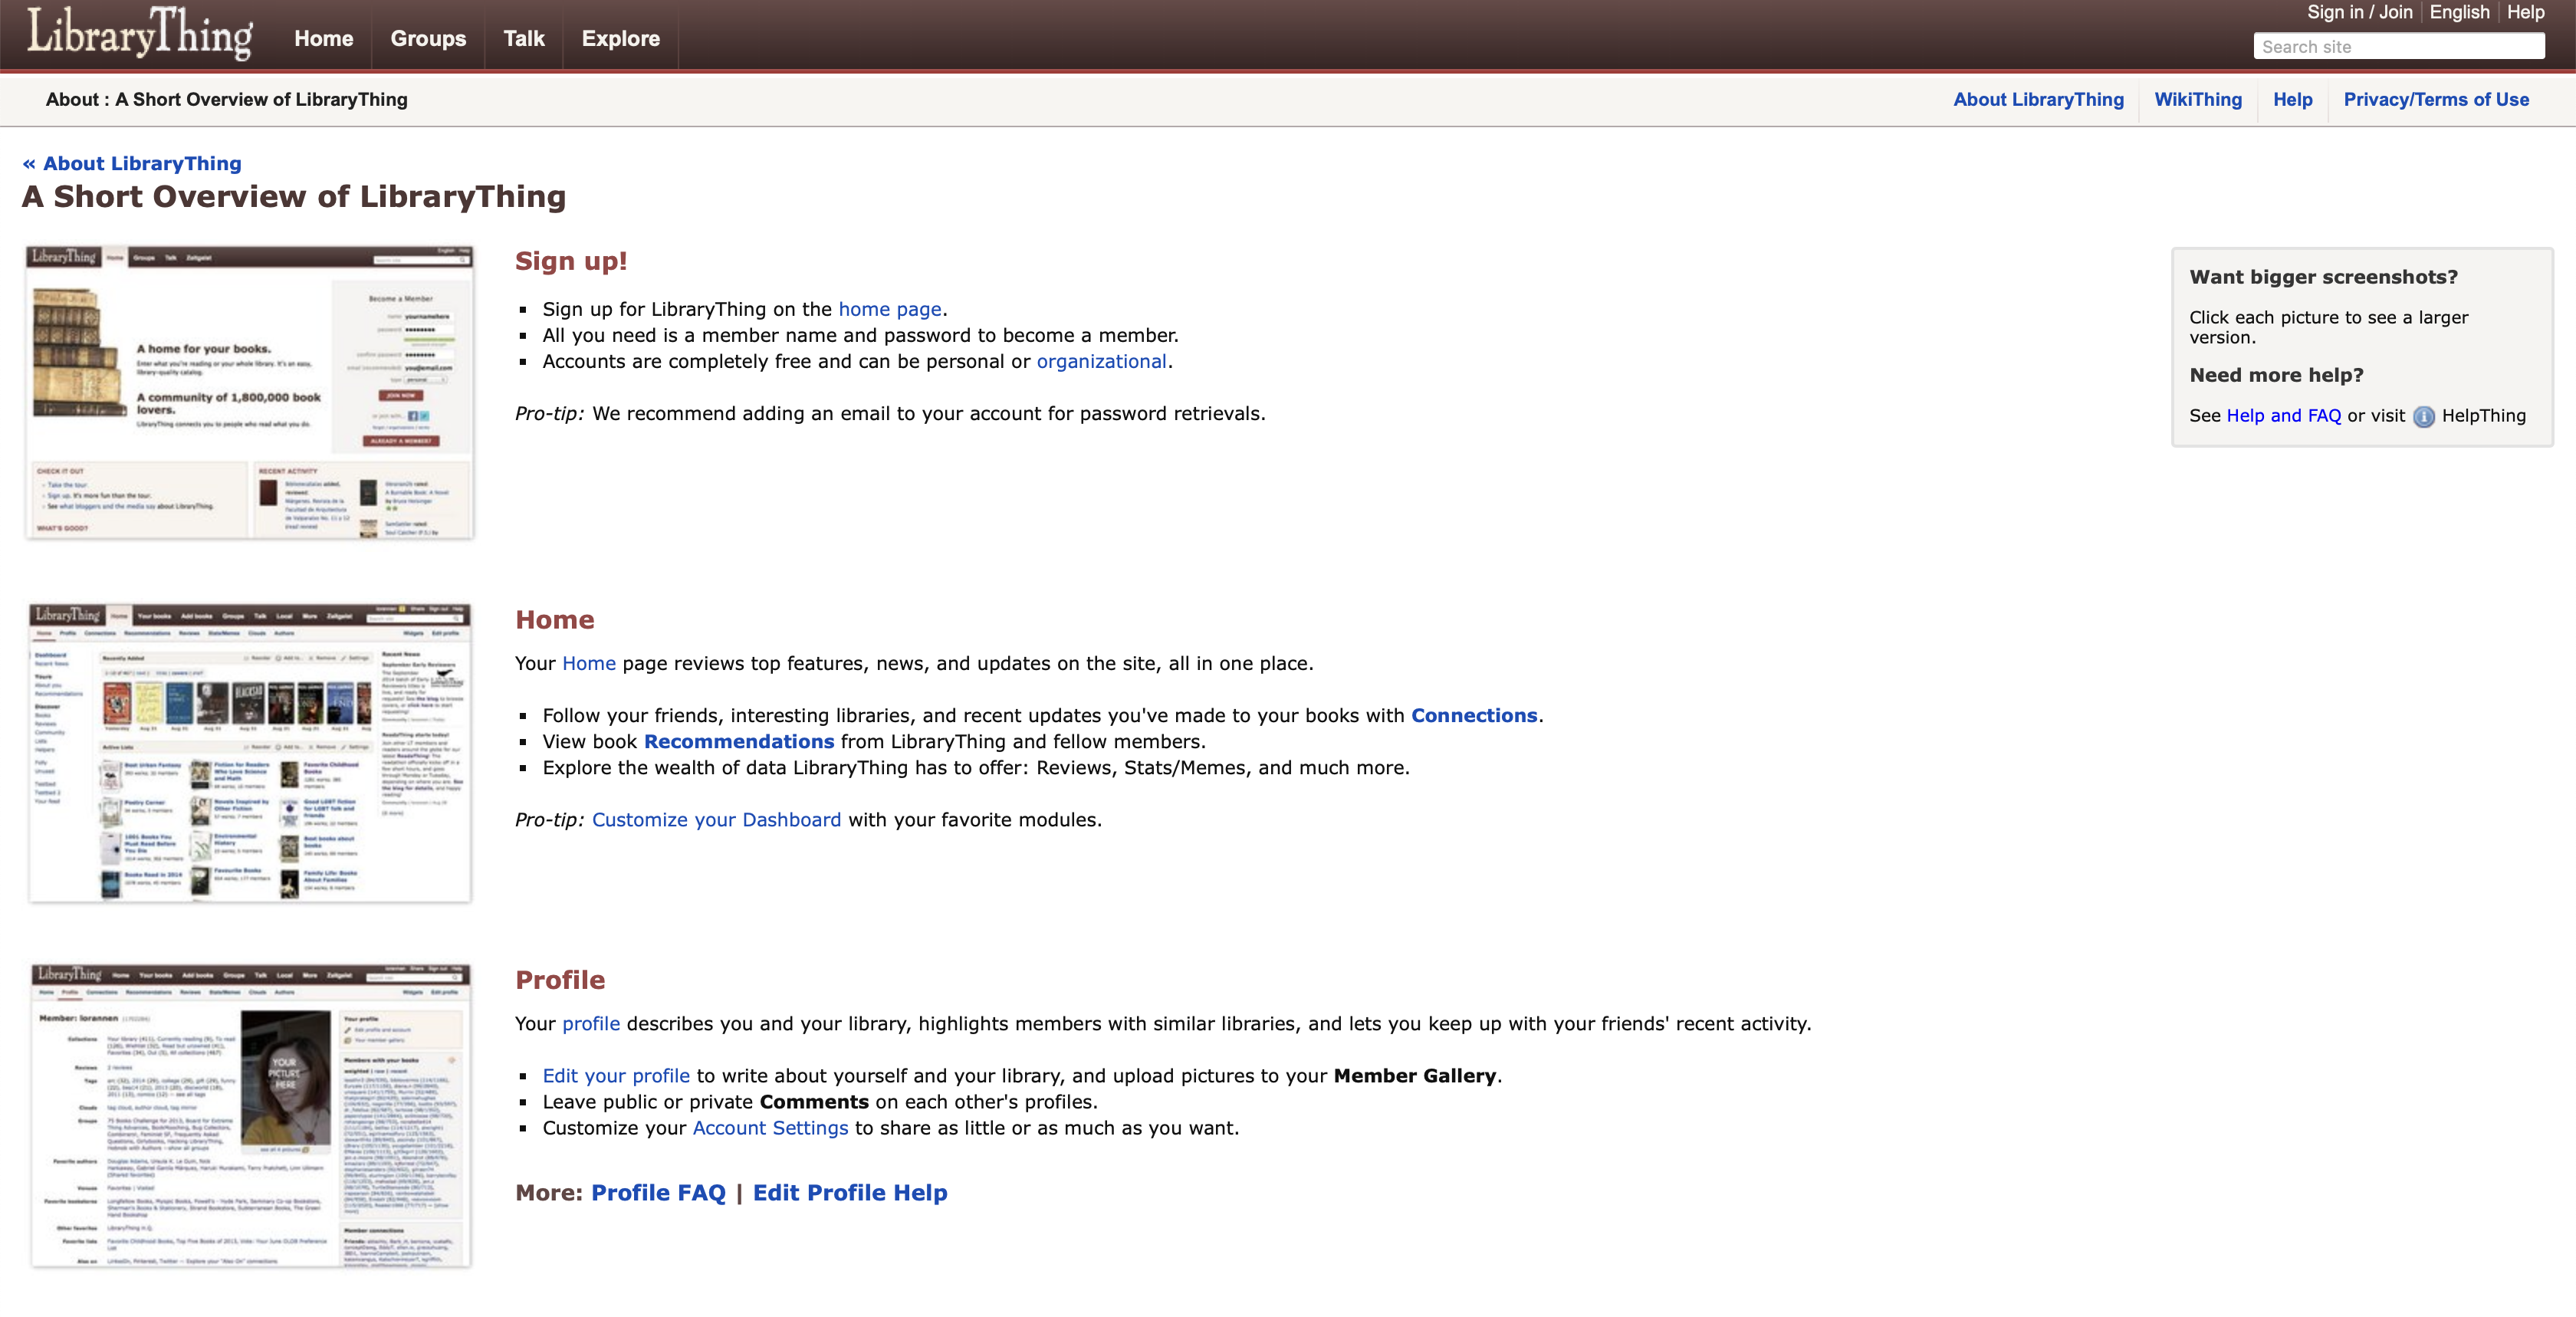Click the HelpThing text in sidebar

click(2483, 416)
